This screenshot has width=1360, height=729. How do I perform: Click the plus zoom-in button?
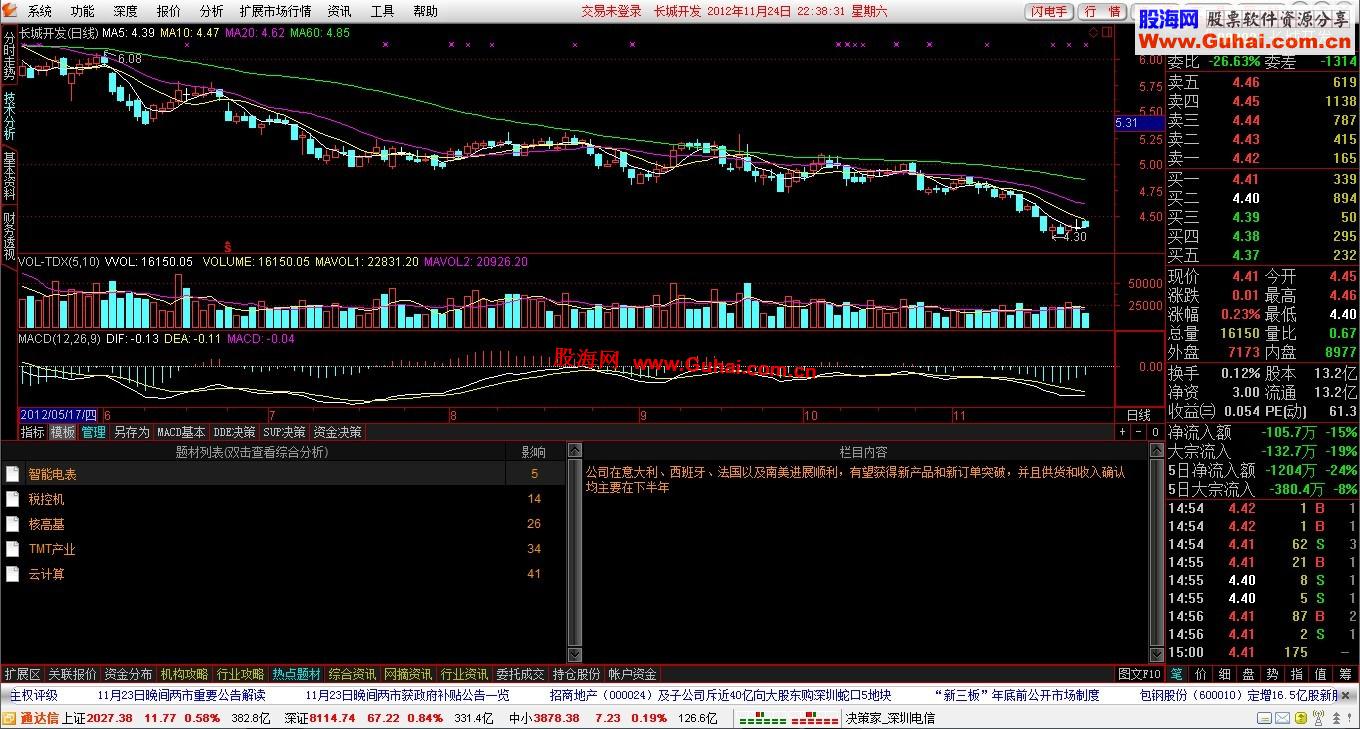[x=1123, y=432]
